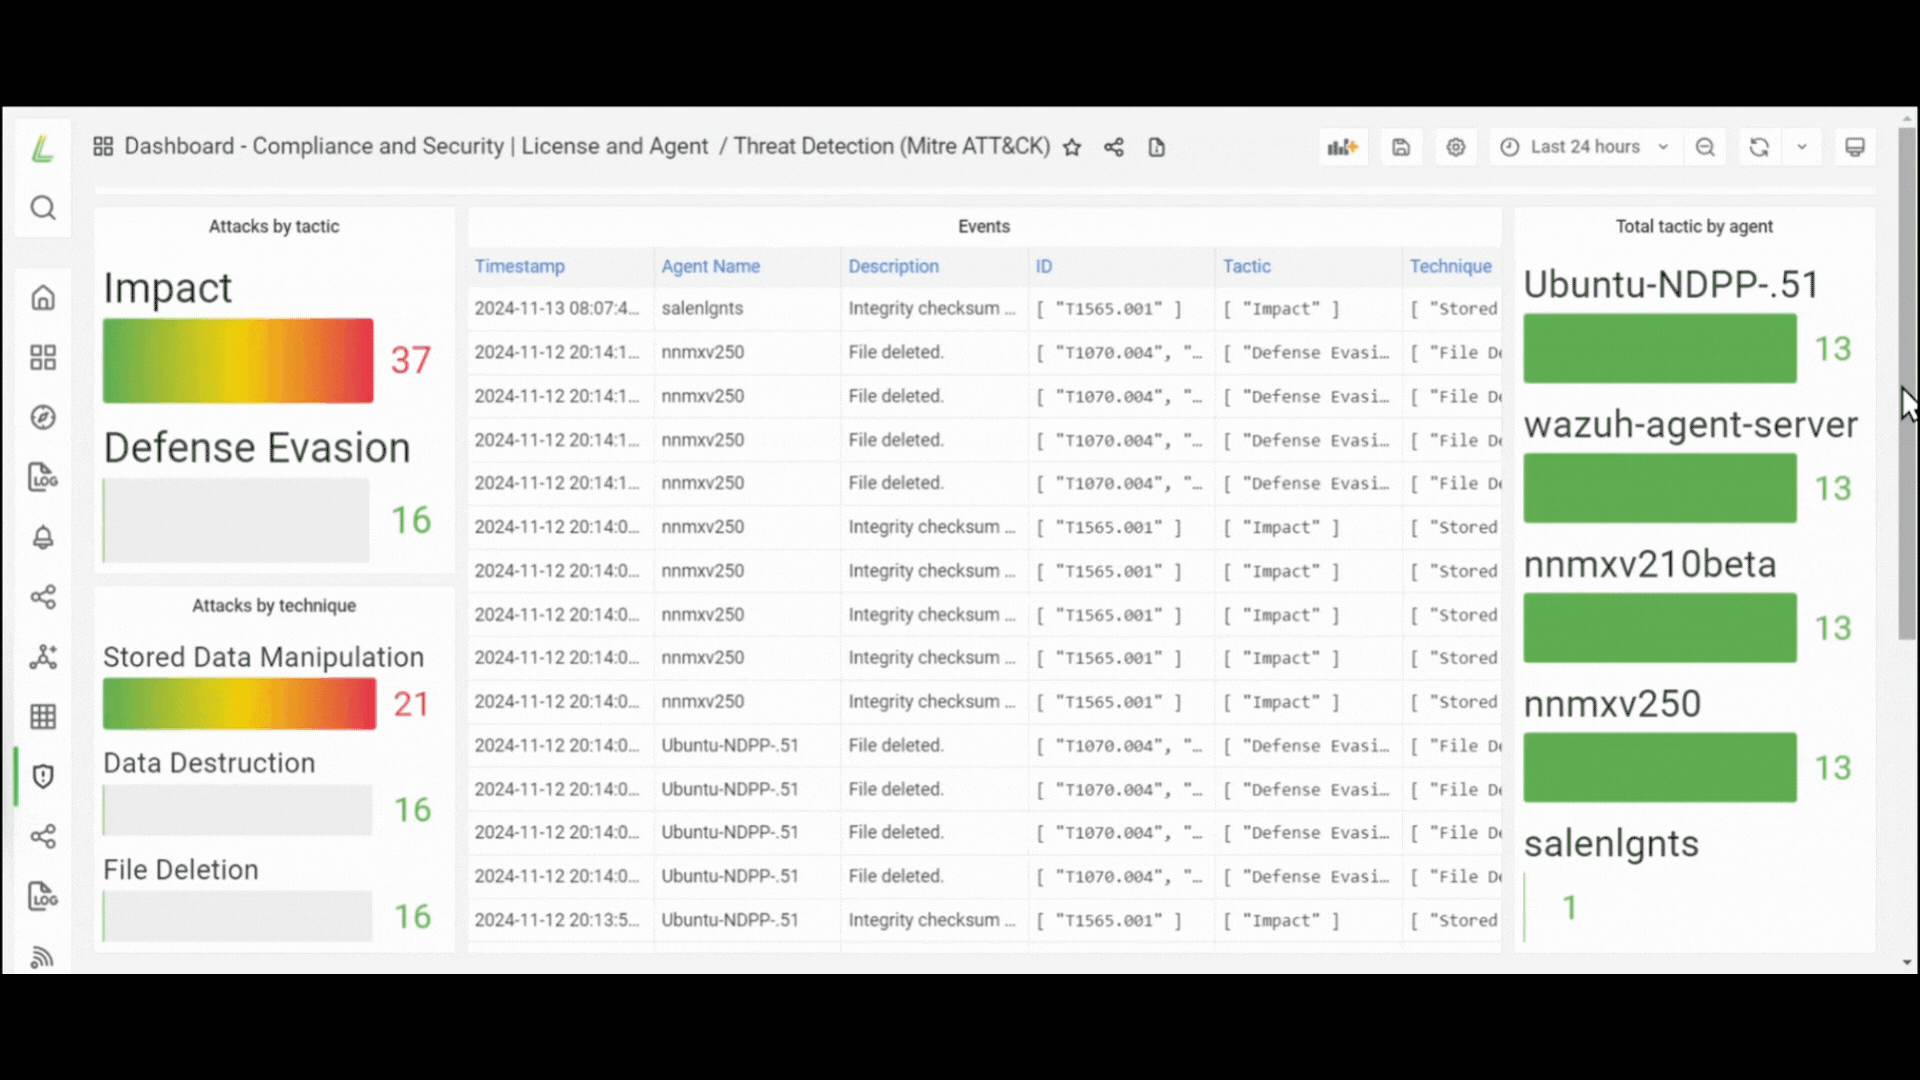Open Alerting bell icon in sidebar
Screen dimensions: 1920x1080
42,537
